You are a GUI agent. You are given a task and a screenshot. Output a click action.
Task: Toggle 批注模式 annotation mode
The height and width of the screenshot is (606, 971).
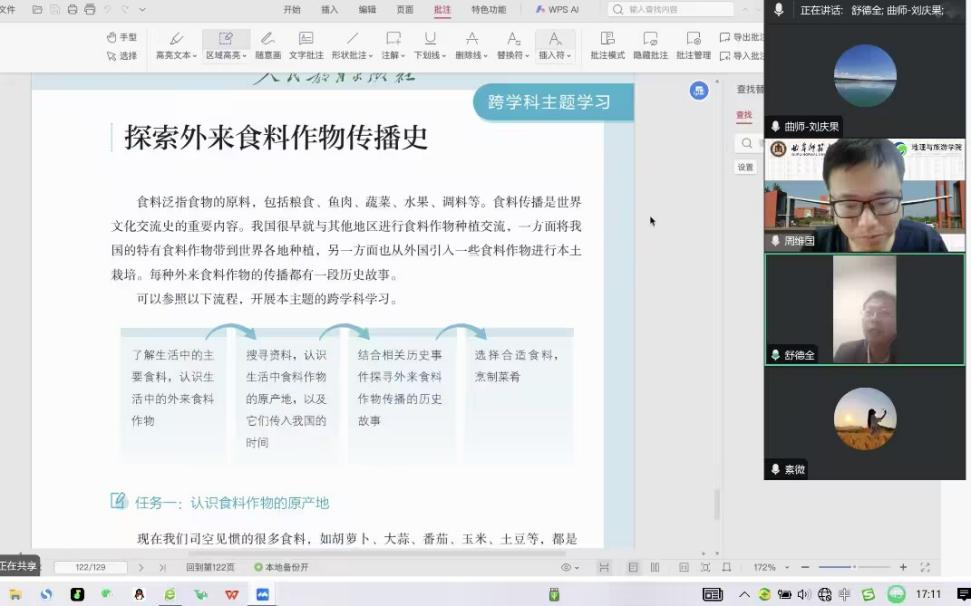point(607,45)
